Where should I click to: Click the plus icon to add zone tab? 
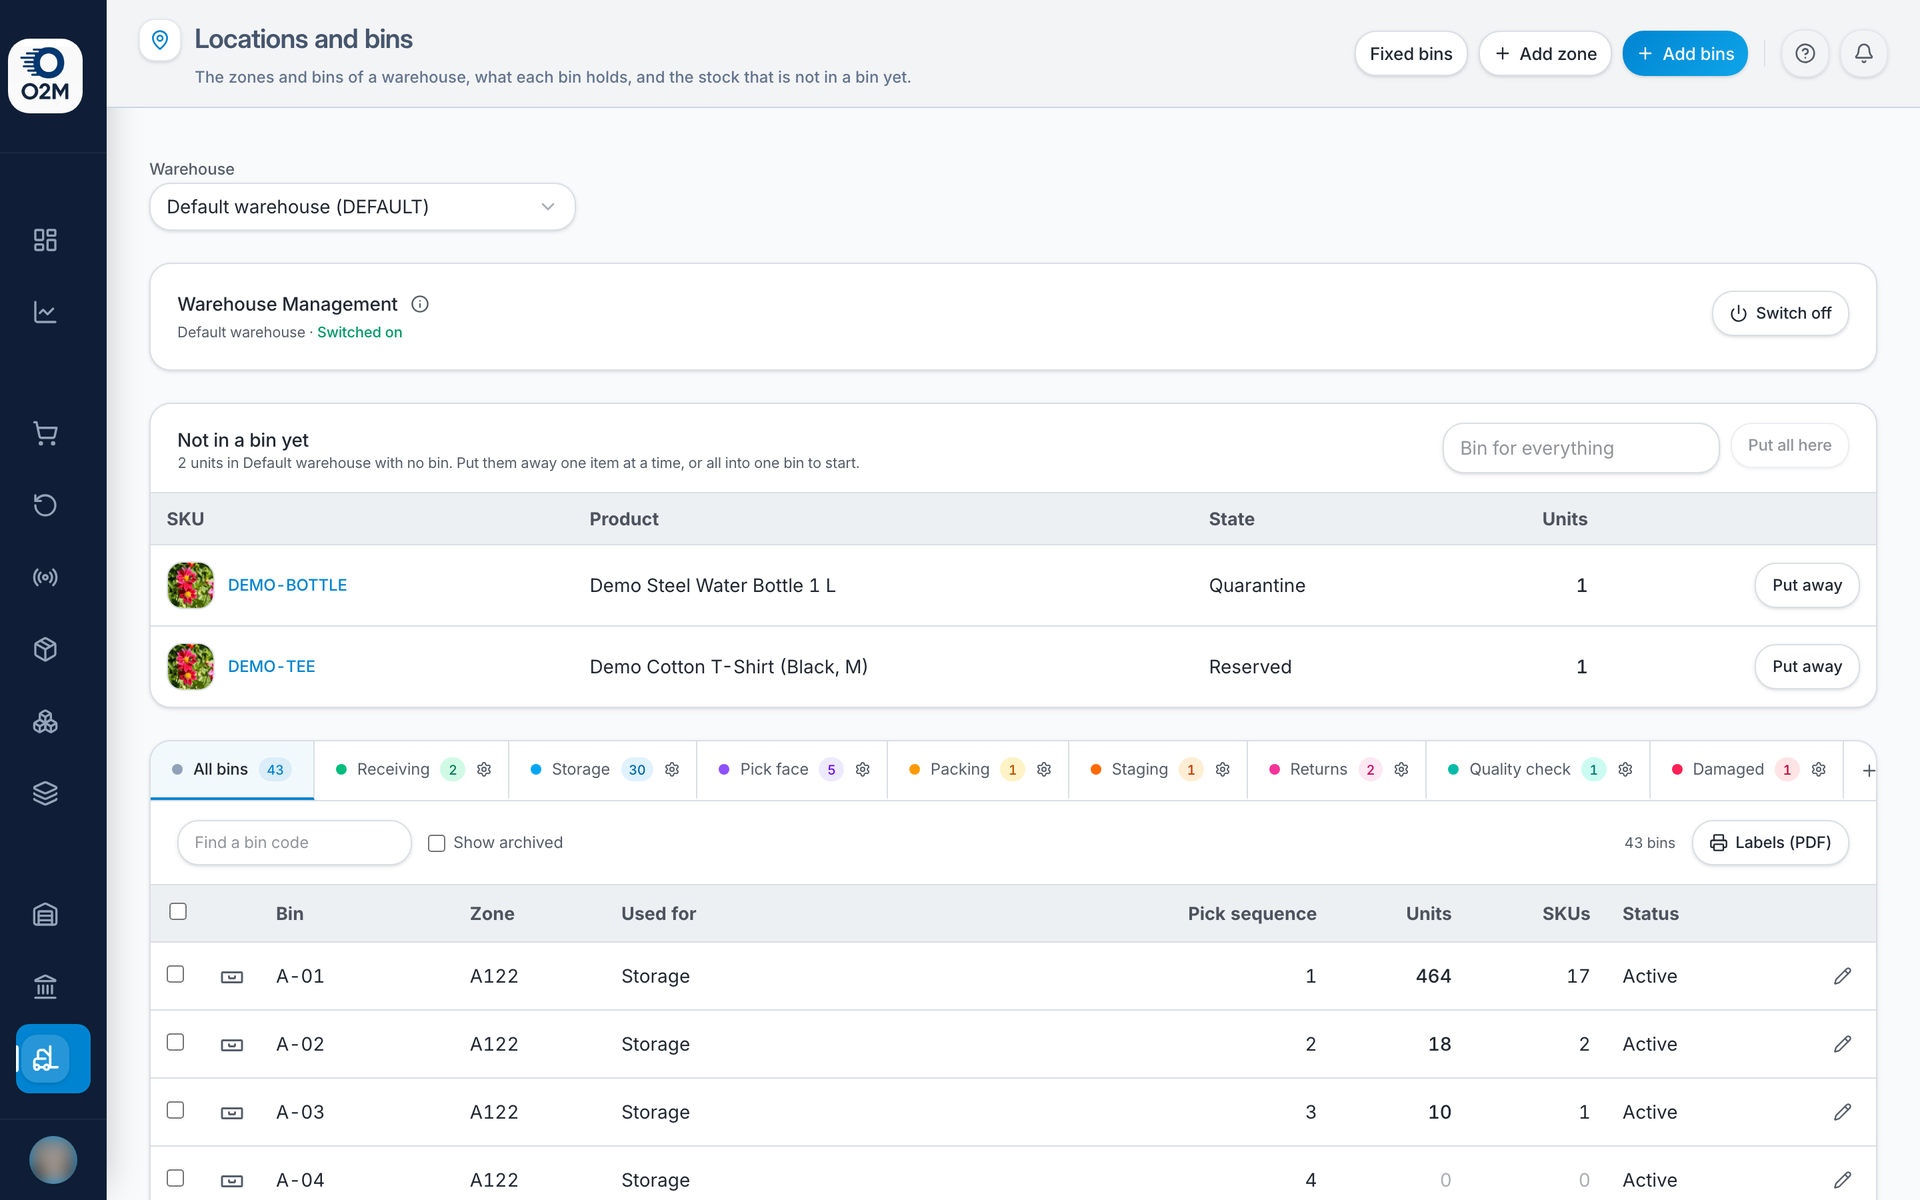pos(1868,770)
